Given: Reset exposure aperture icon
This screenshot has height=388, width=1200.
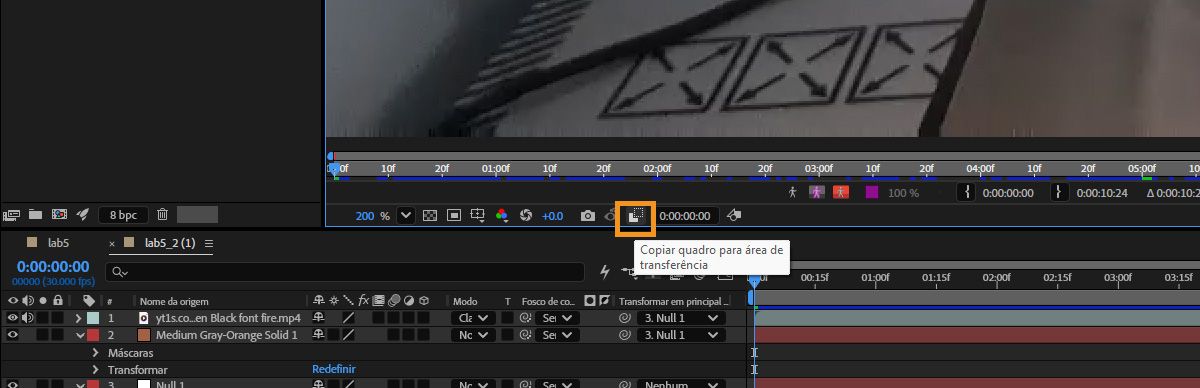Looking at the screenshot, I should pos(526,215).
